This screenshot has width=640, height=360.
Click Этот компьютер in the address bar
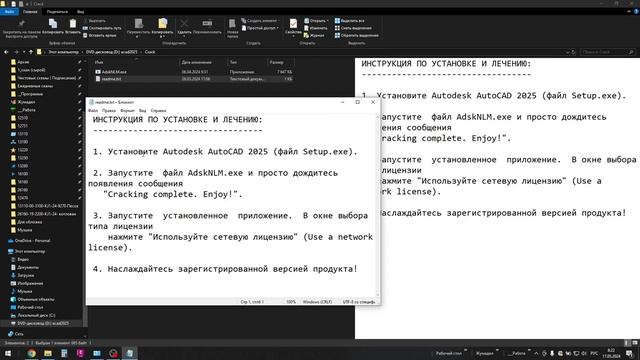pyautogui.click(x=63, y=52)
